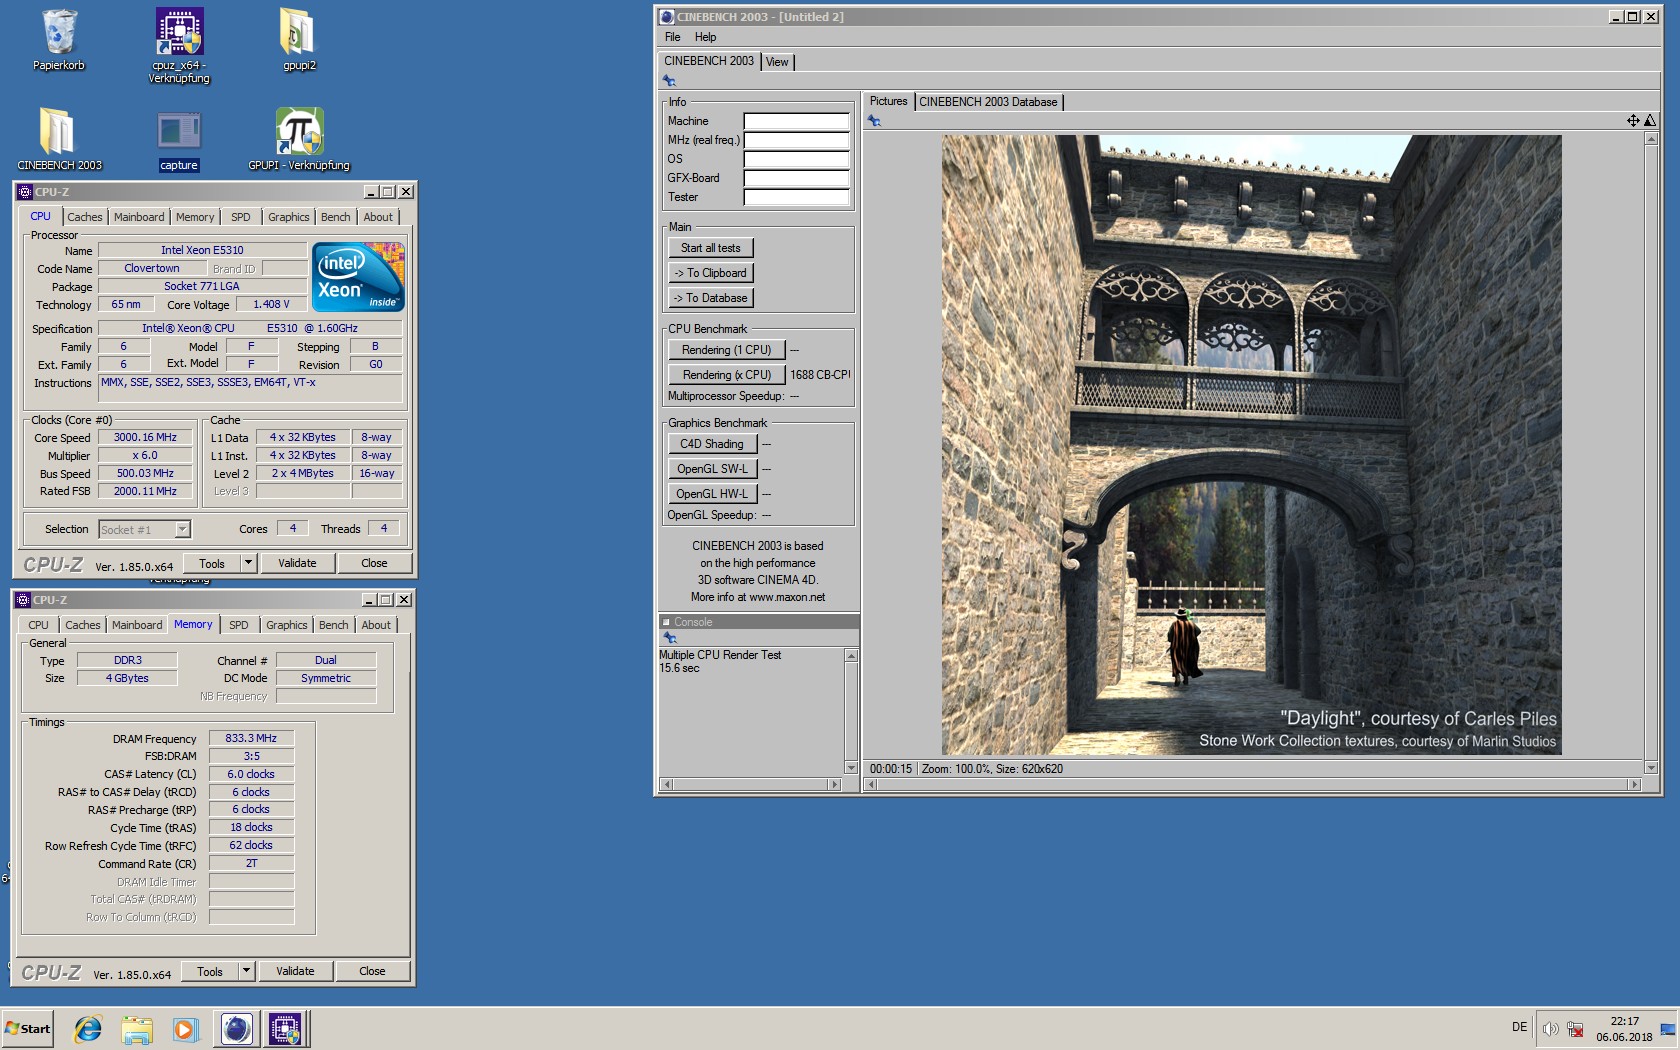Open the gpupi2 folder on desktop
The height and width of the screenshot is (1050, 1680).
click(x=299, y=40)
